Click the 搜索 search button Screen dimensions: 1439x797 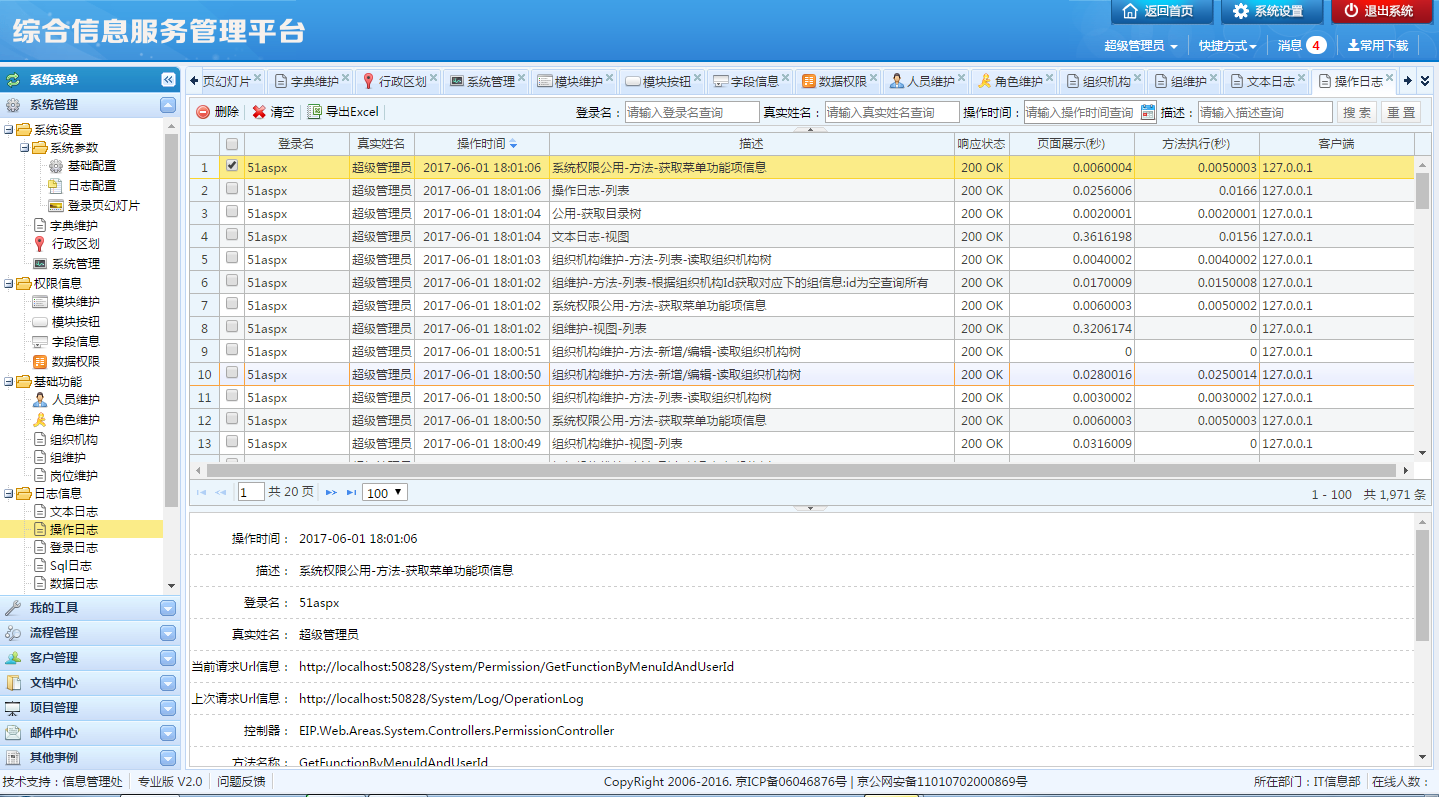[x=1357, y=112]
